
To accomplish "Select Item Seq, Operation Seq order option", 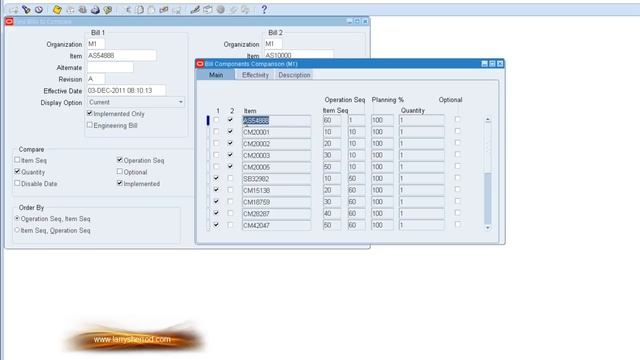I will click(17, 230).
